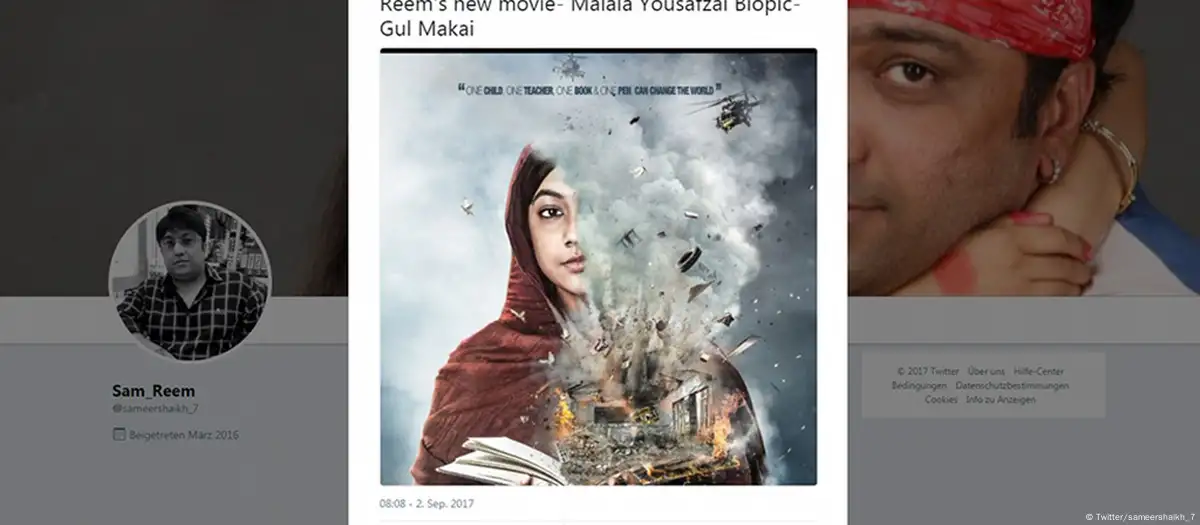
Task: Click the Cookies footer link
Action: pos(941,399)
